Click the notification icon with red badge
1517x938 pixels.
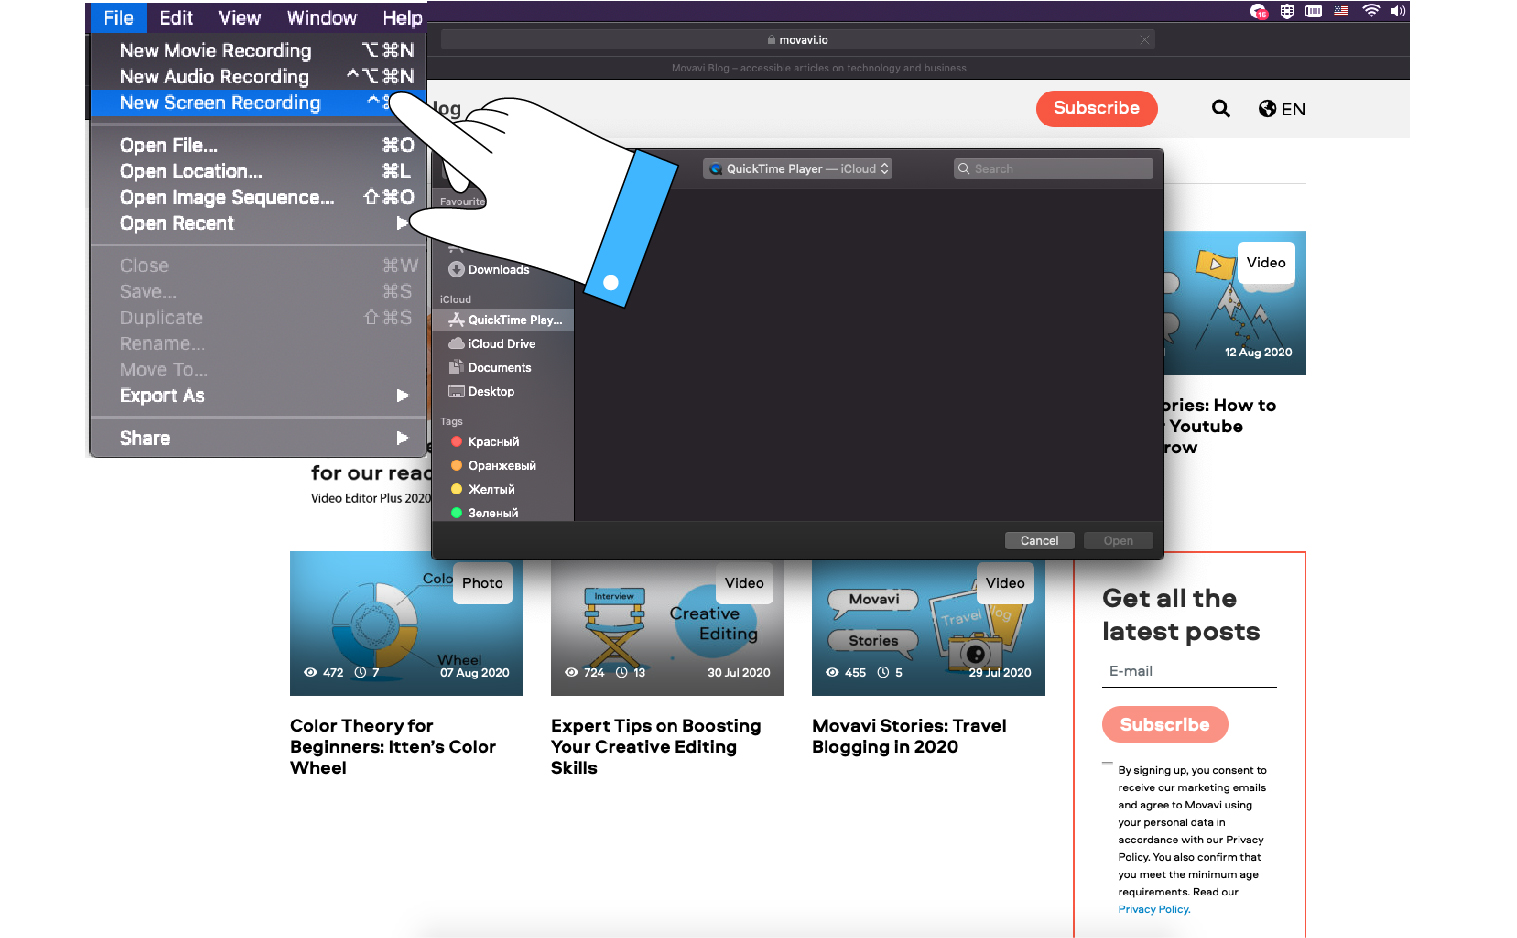coord(1259,11)
